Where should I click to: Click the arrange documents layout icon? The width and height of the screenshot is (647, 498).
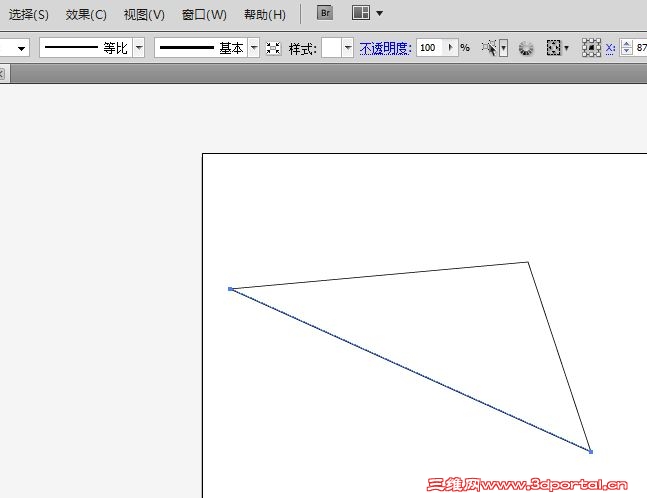361,13
